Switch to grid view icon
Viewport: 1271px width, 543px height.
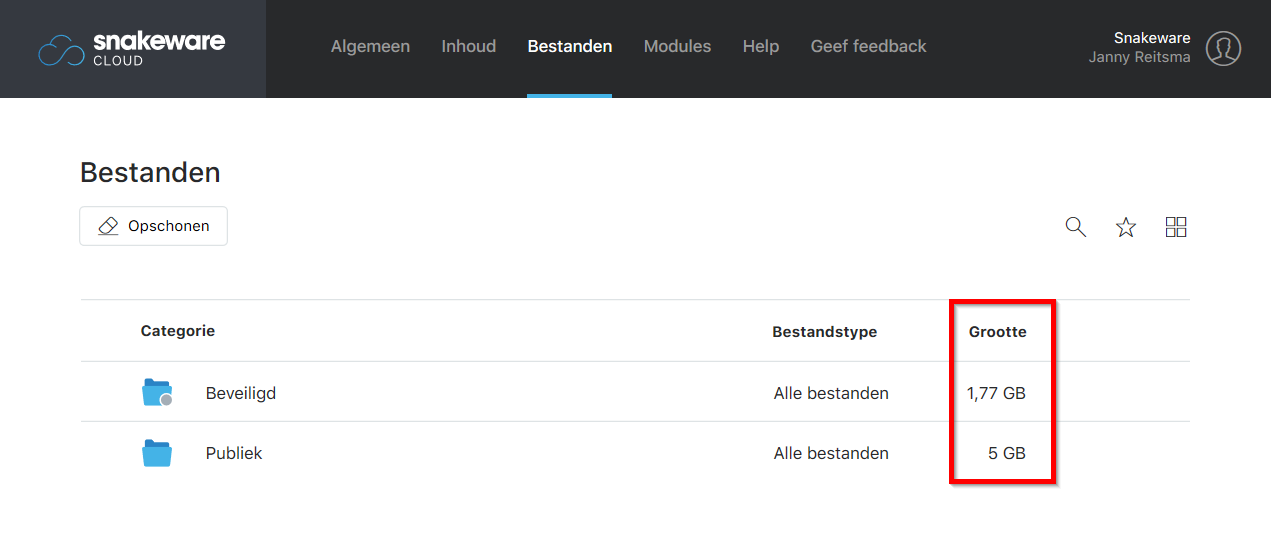[x=1176, y=227]
